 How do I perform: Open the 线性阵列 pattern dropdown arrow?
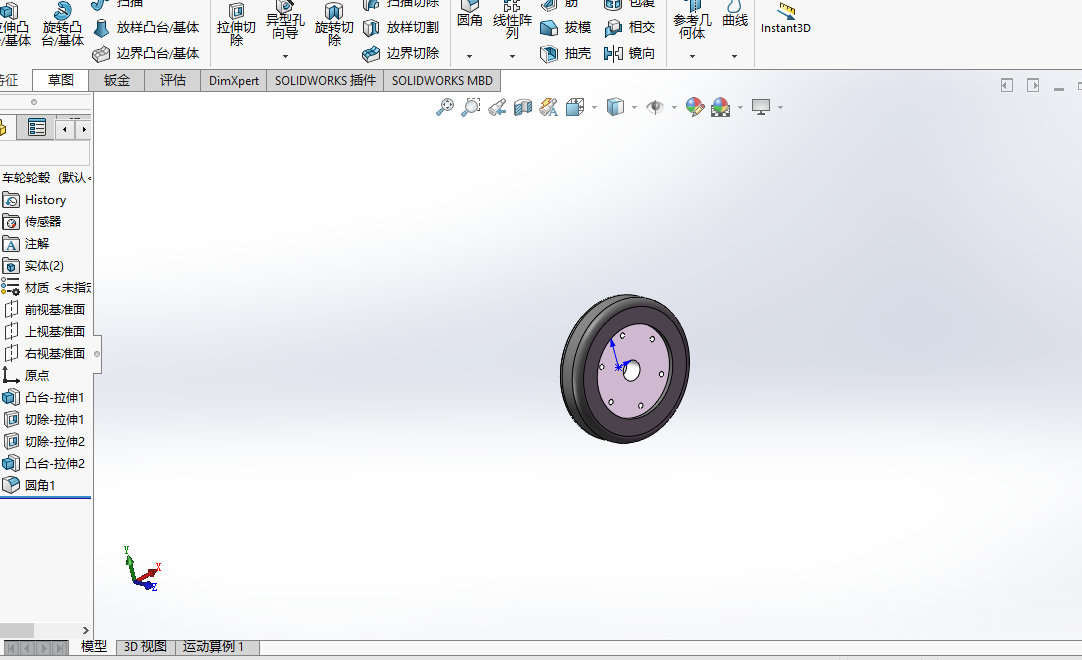pyautogui.click(x=512, y=56)
